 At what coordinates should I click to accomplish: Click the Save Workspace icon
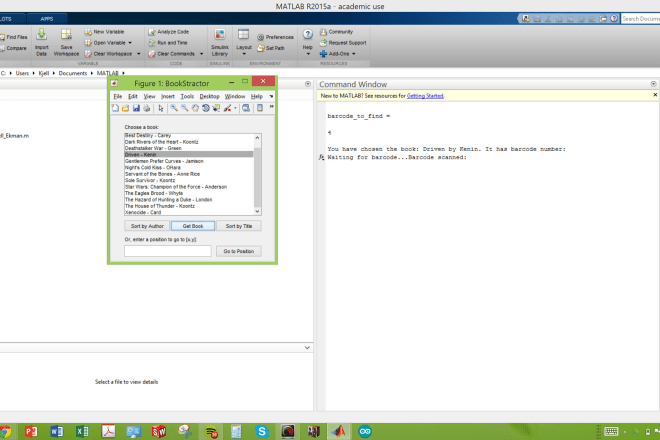[x=66, y=42]
